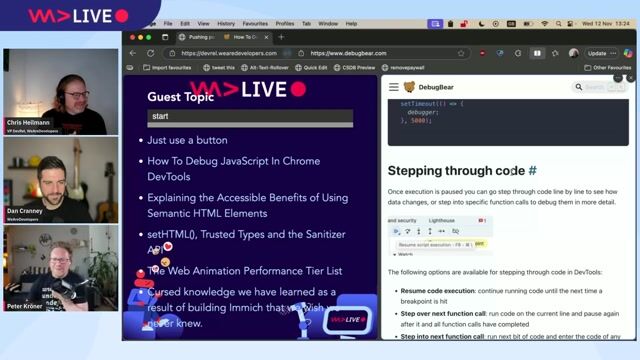
Task: Open 'Just use a button' topic
Action: 187,140
